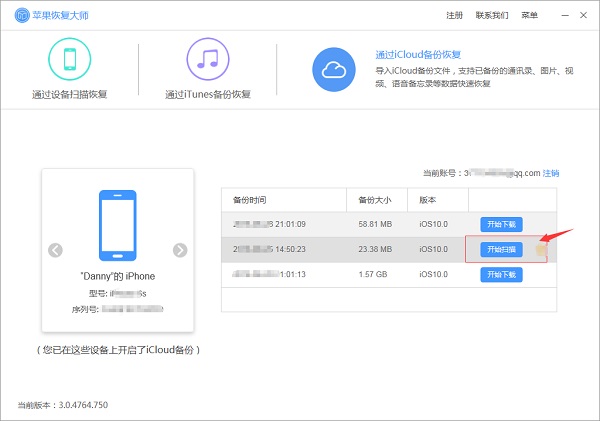The height and width of the screenshot is (421, 600).
Task: Open the 联系我们 (Contact us) menu item
Action: 492,16
